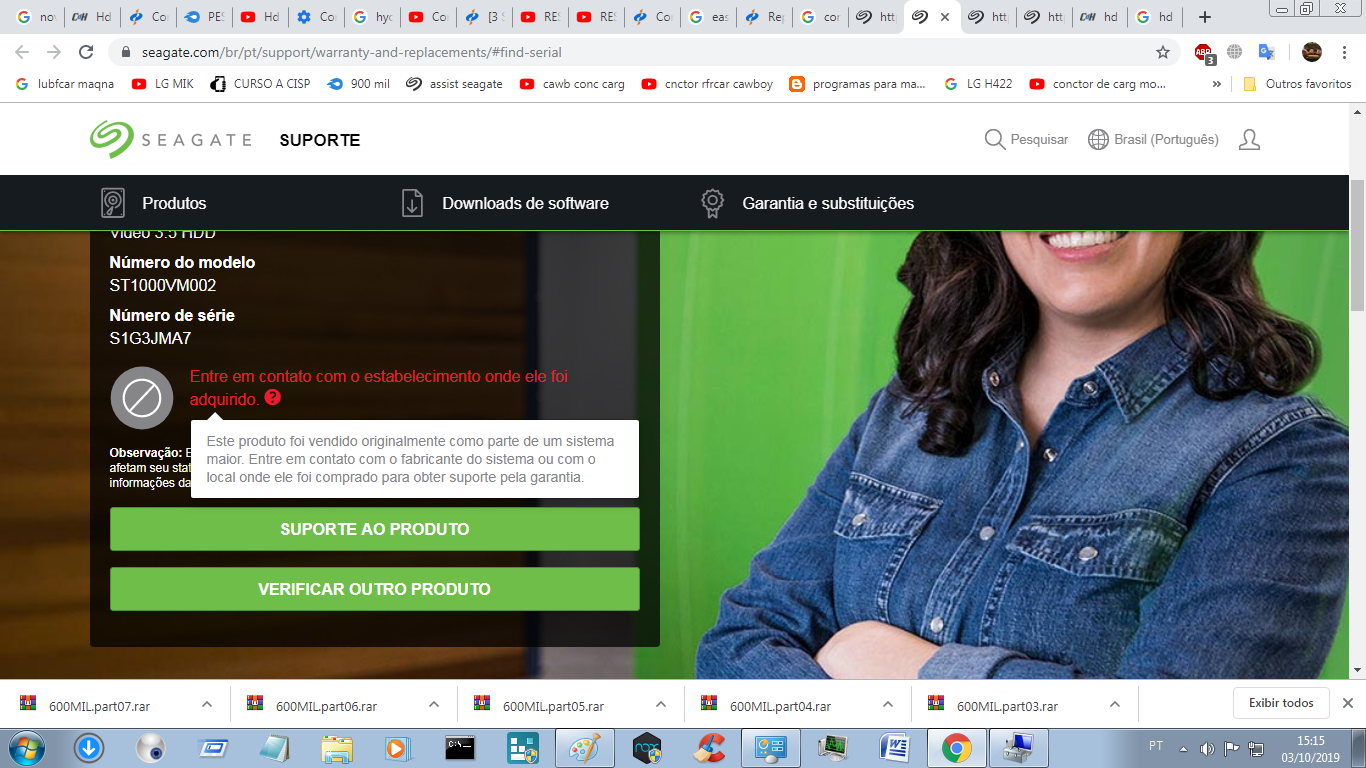Open the '900 mil' bookmark
1366x768 pixels.
(x=359, y=84)
